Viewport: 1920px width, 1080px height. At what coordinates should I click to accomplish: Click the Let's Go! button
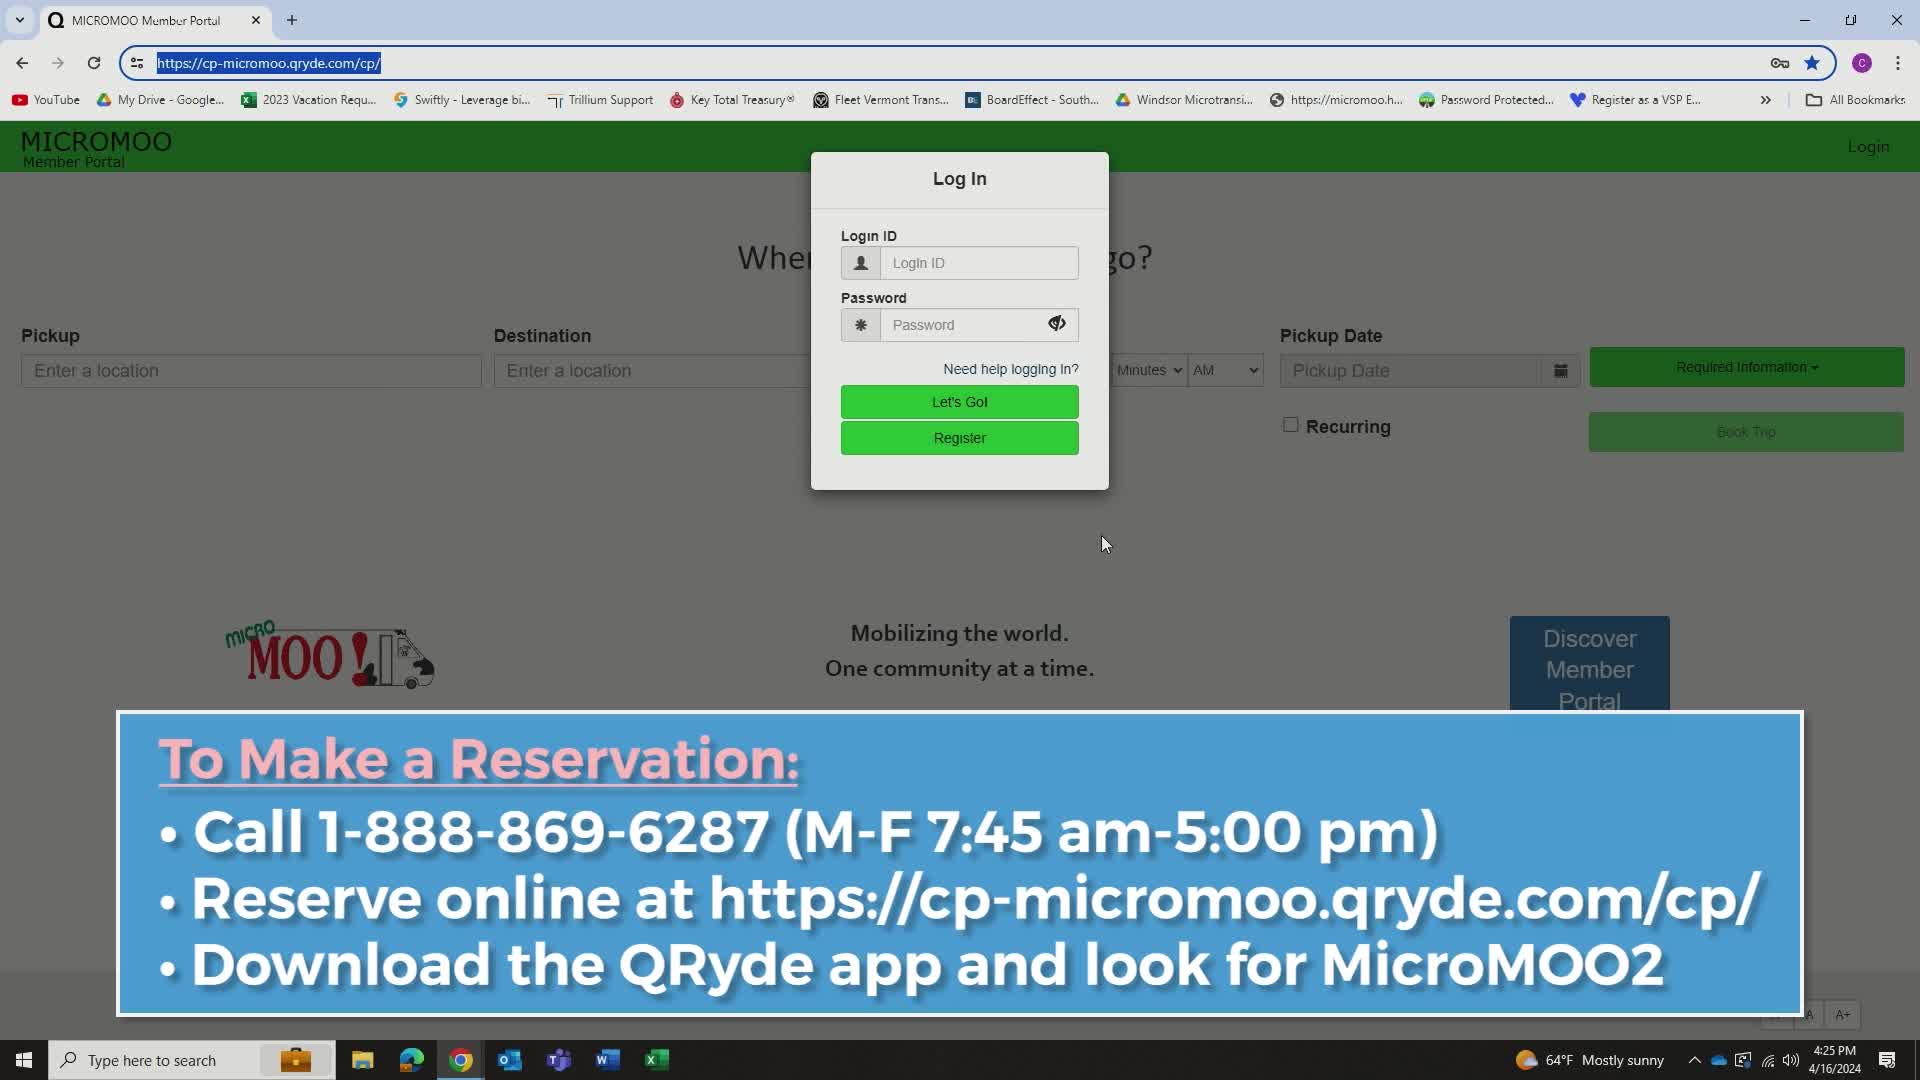coord(959,402)
